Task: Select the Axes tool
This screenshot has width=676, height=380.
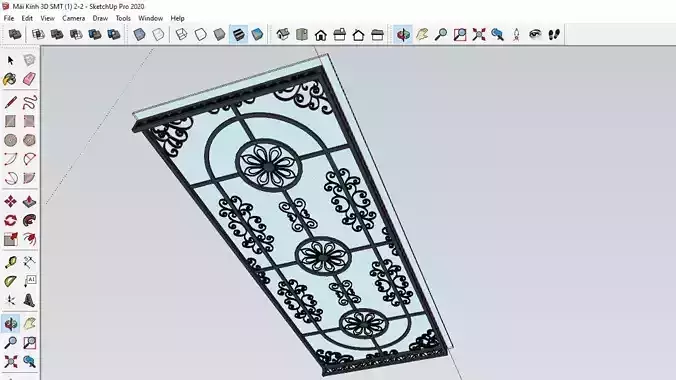Action: coord(10,300)
